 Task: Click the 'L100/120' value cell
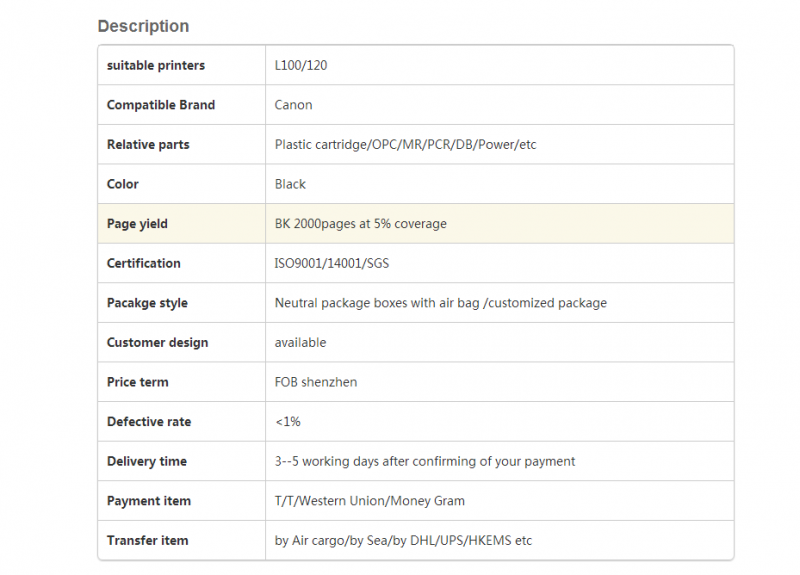click(499, 65)
